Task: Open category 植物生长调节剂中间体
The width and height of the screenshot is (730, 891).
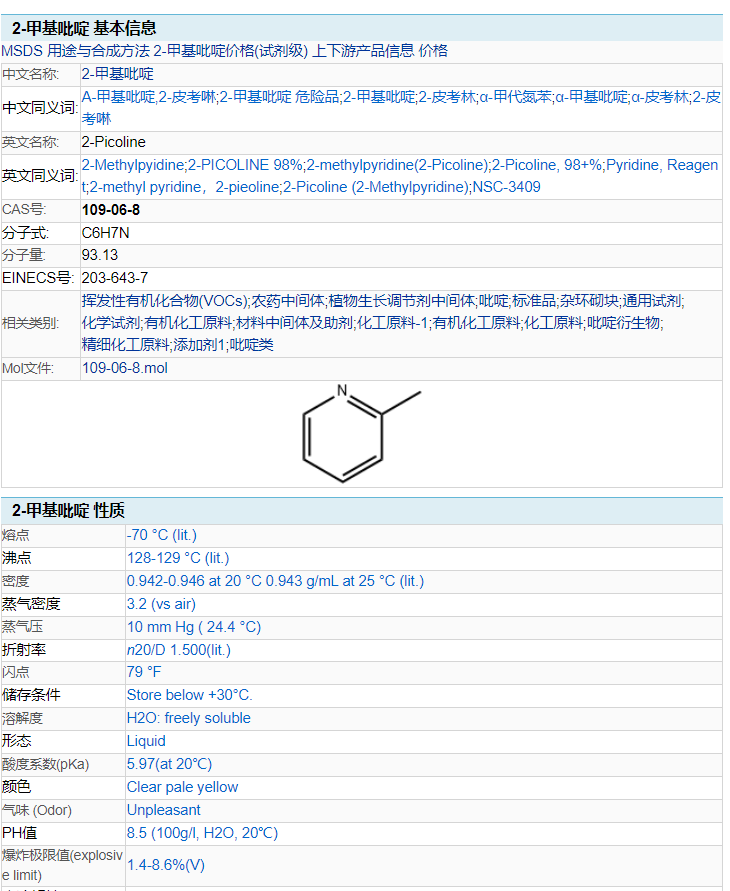Action: (x=402, y=301)
